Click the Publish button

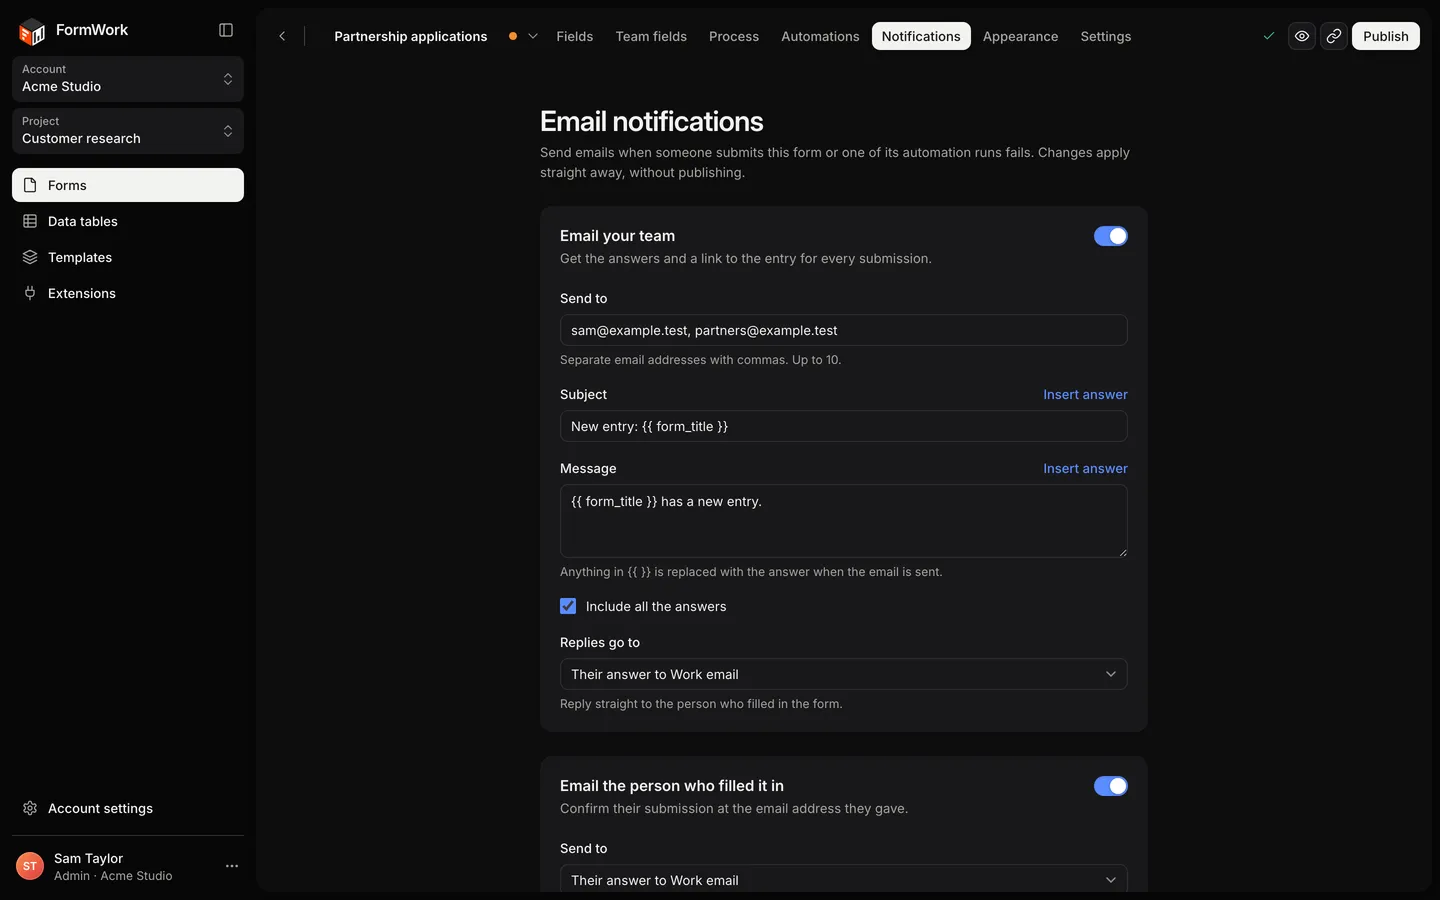tap(1386, 36)
